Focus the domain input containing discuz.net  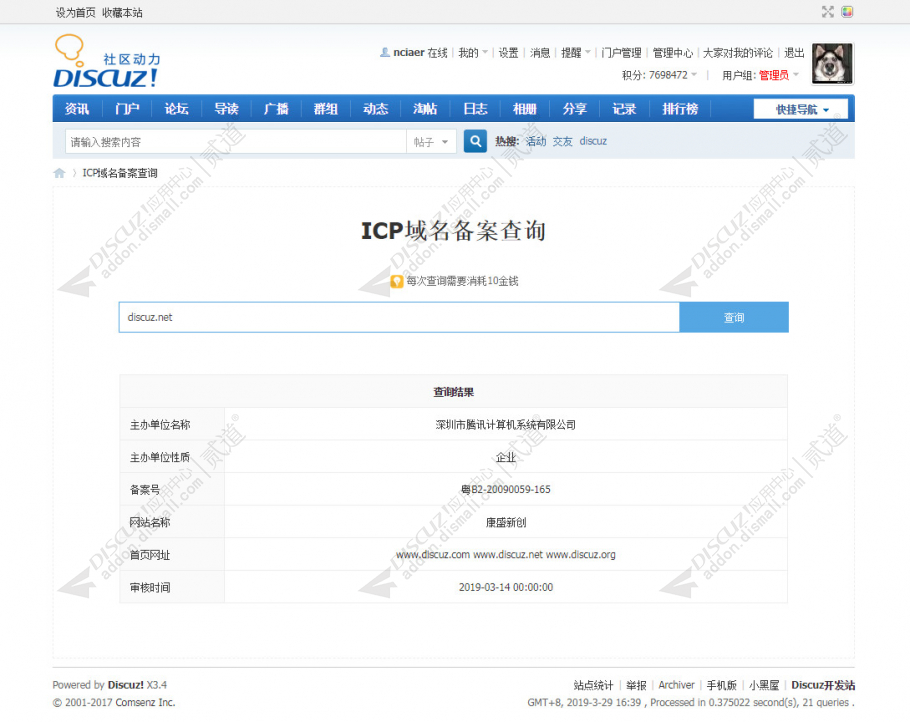pyautogui.click(x=399, y=317)
